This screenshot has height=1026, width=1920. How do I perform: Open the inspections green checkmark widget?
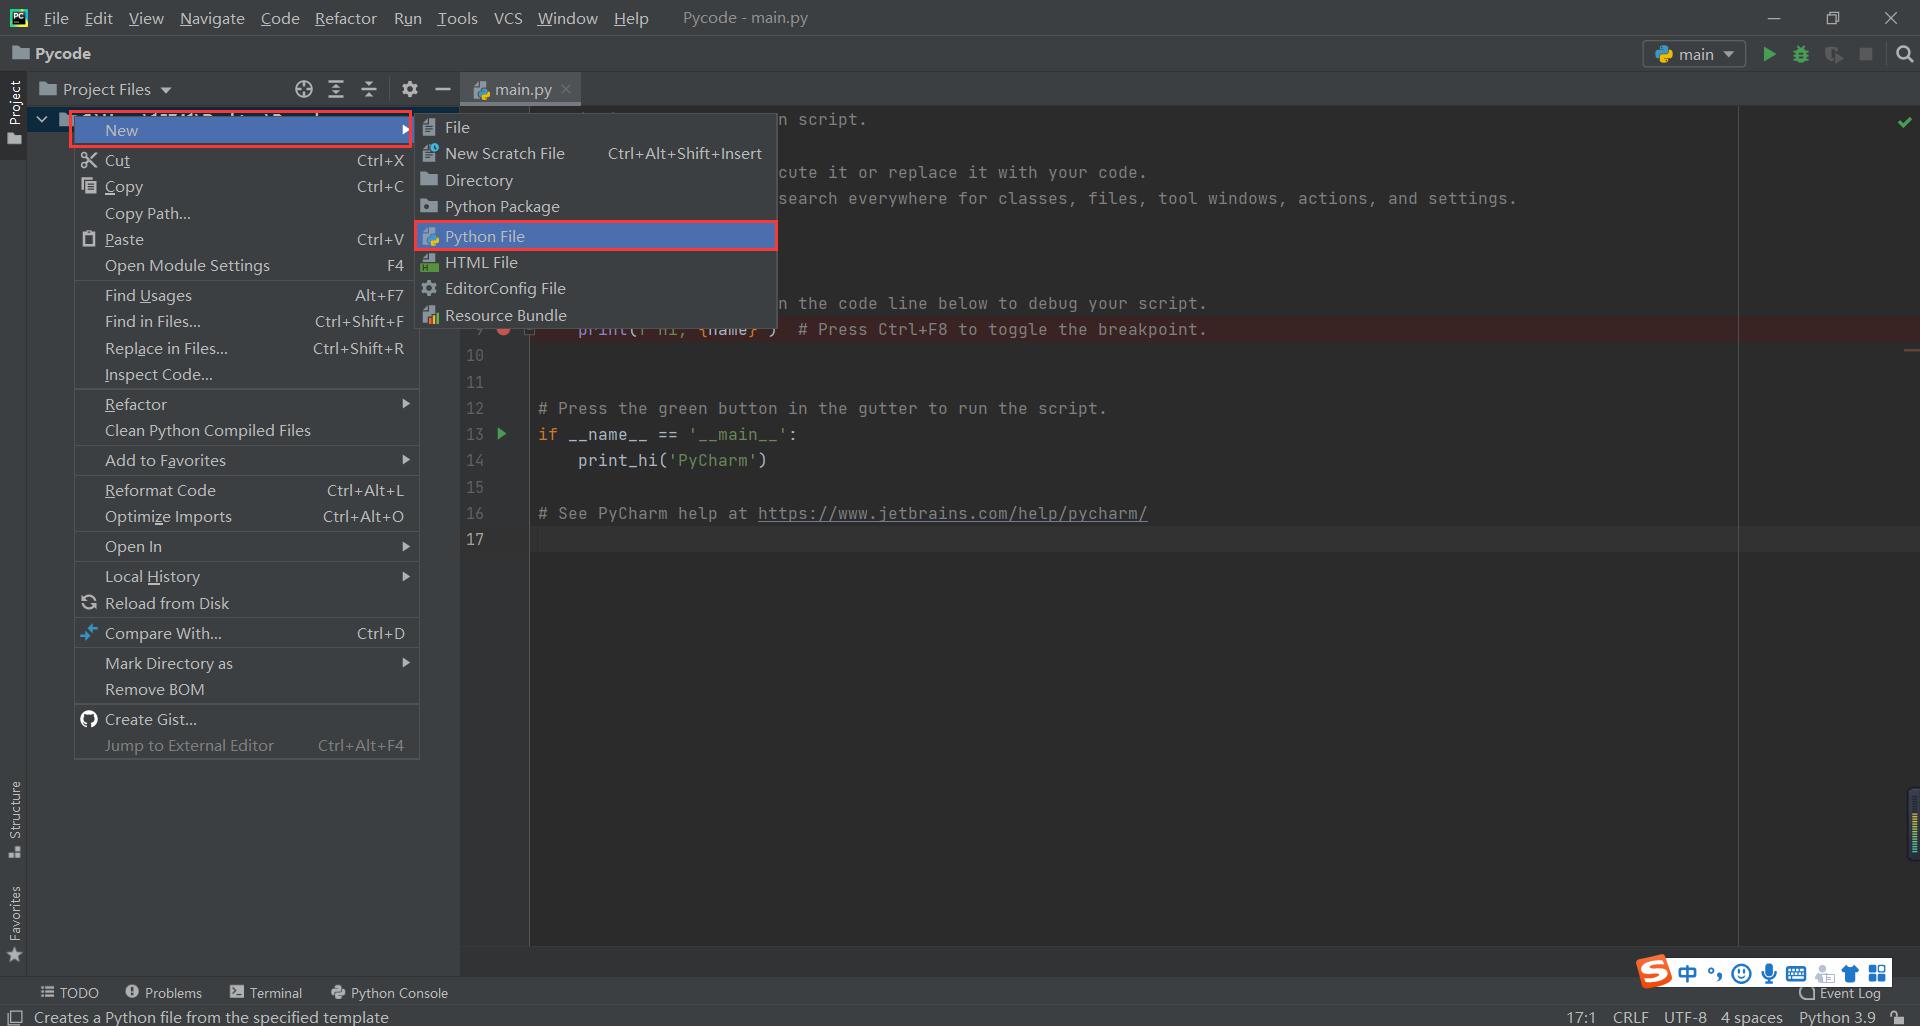tap(1904, 122)
